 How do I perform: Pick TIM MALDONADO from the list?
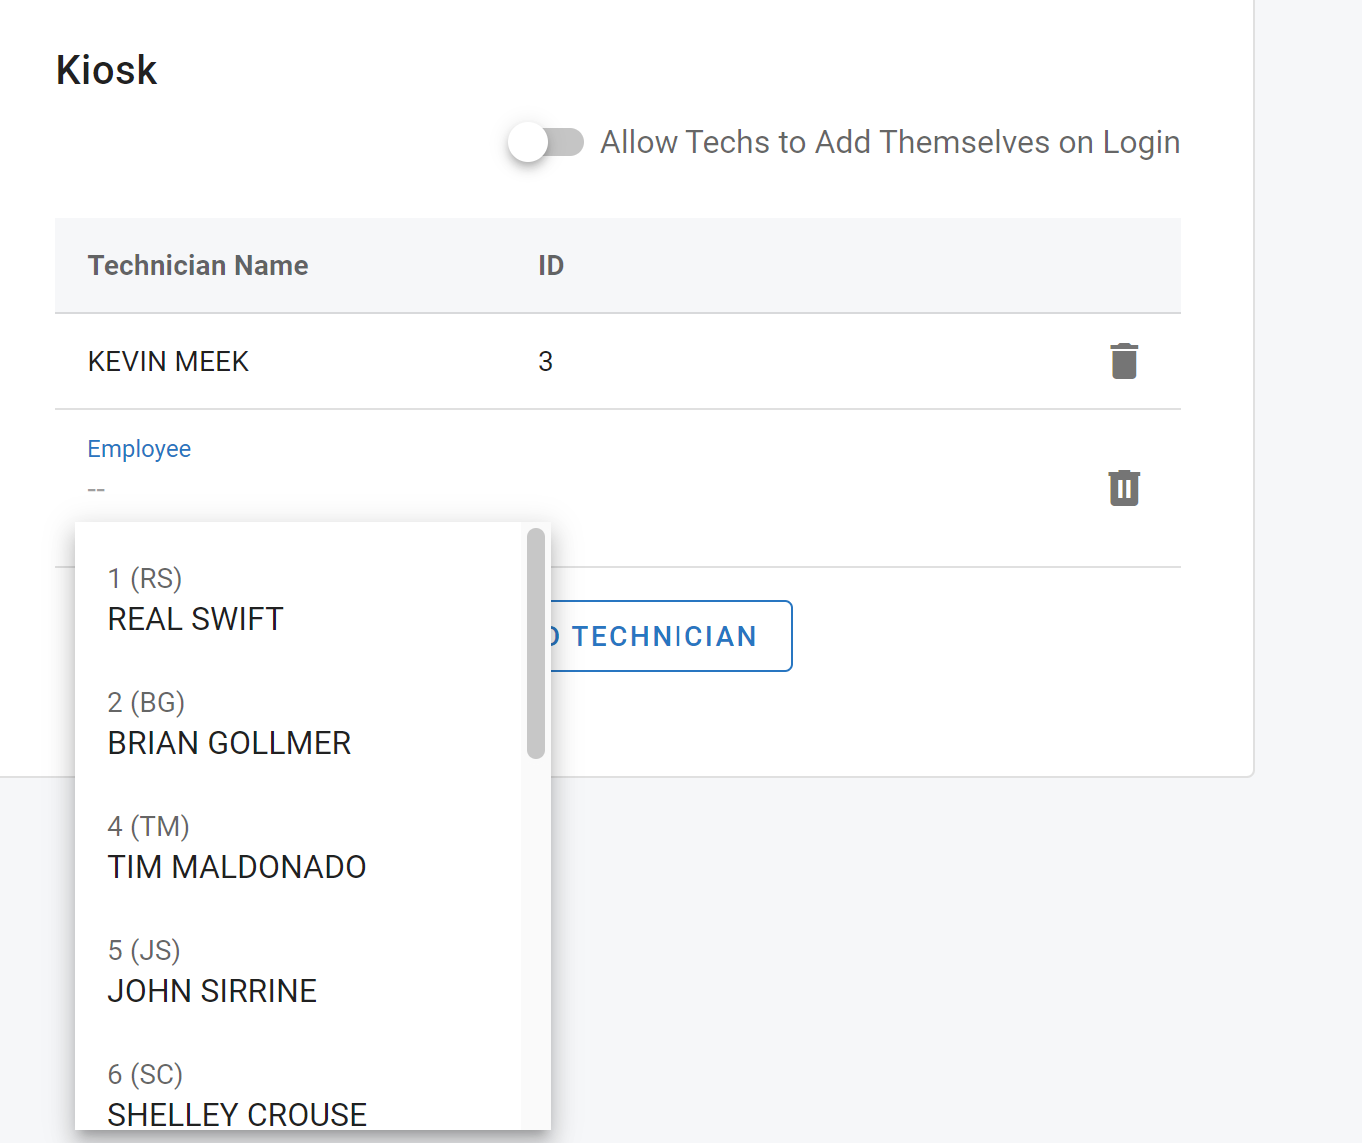click(236, 866)
